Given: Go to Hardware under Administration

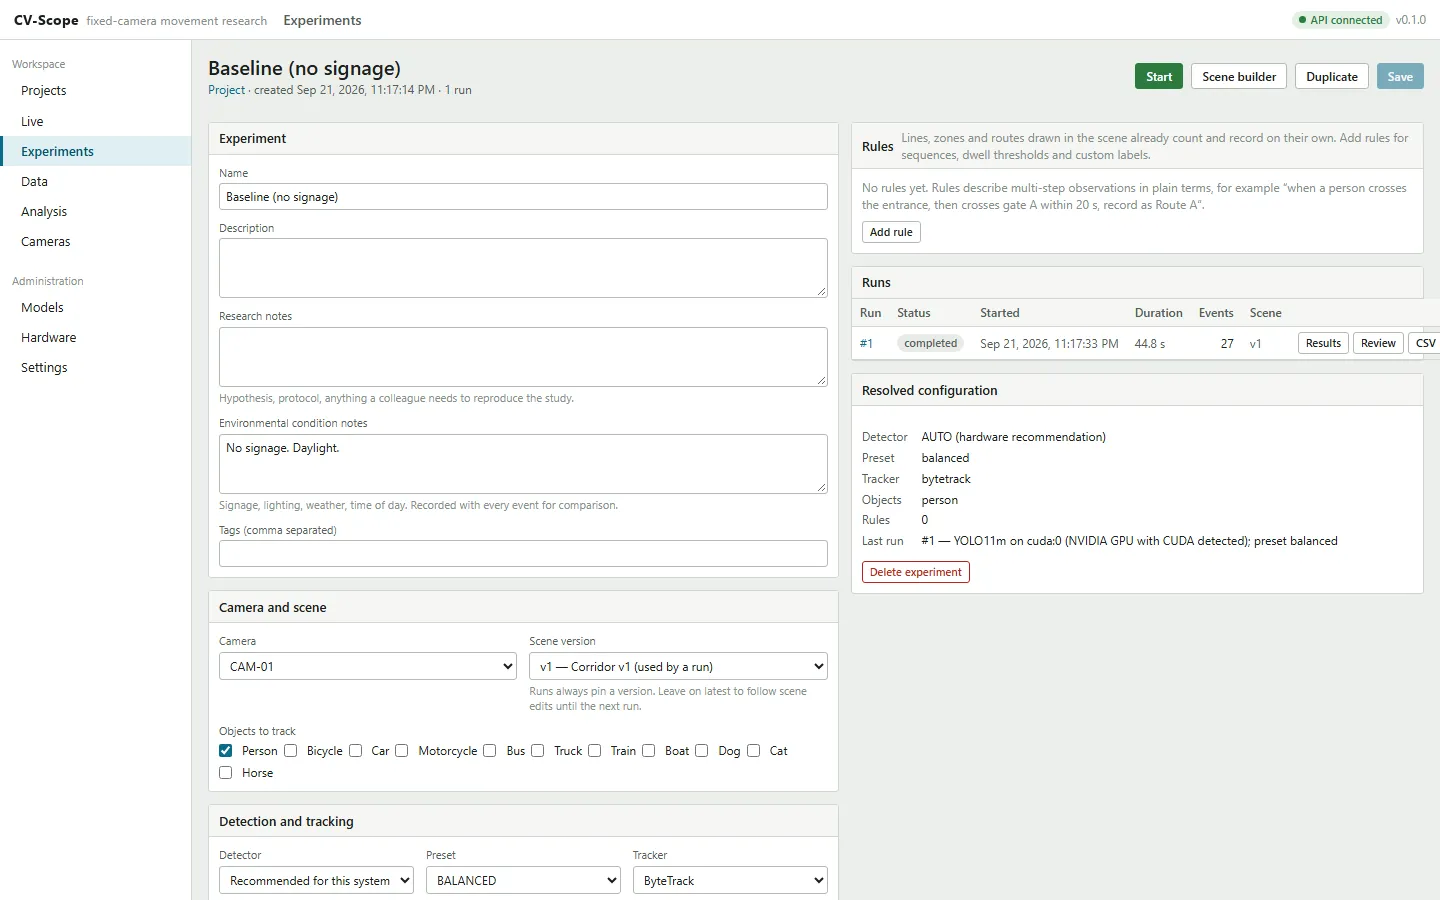Looking at the screenshot, I should [96, 337].
